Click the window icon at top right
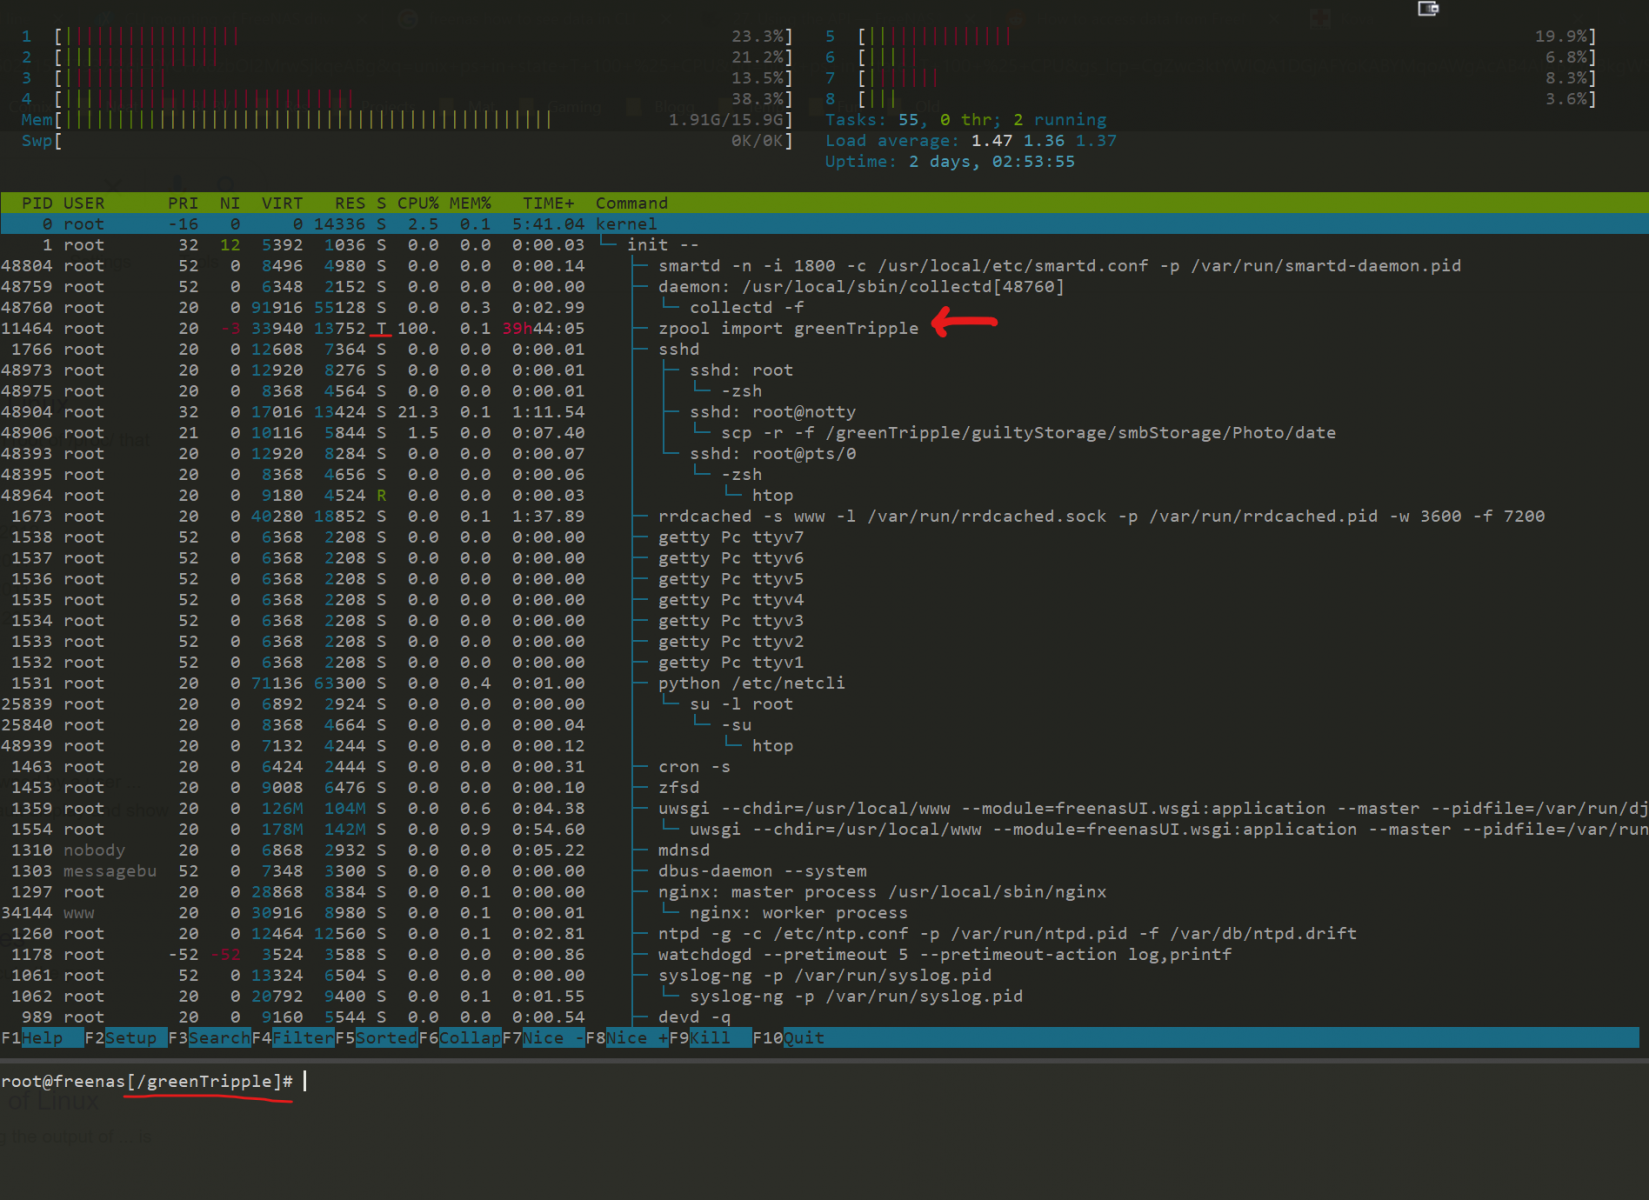The width and height of the screenshot is (1649, 1200). click(x=1428, y=9)
